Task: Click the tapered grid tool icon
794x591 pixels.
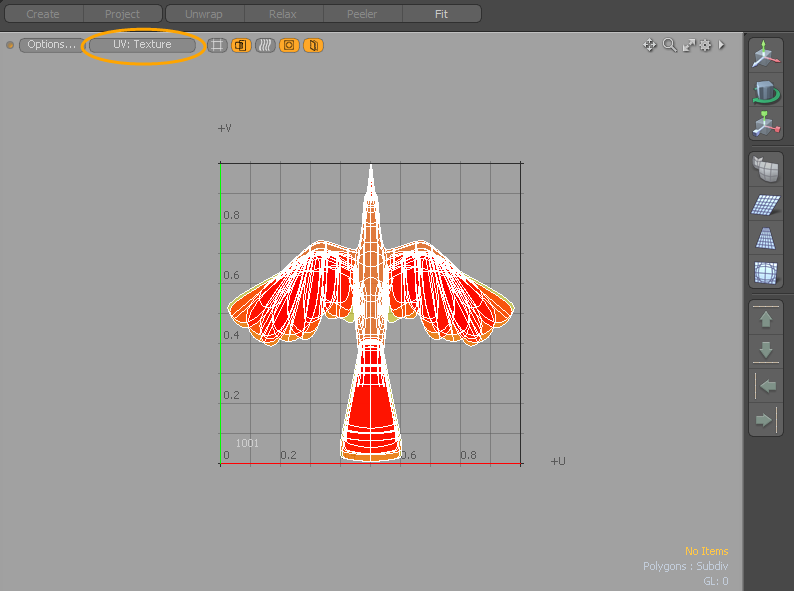Action: coord(766,239)
